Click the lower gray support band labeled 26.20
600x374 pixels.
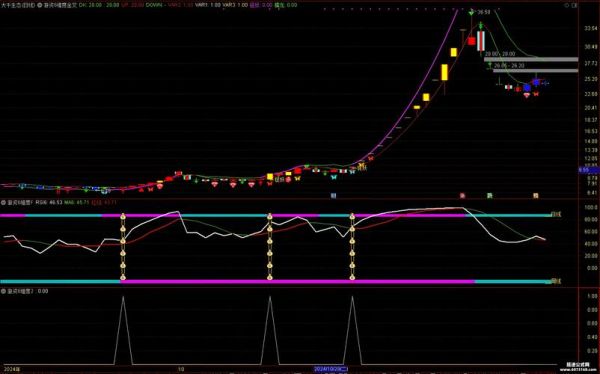[536, 70]
